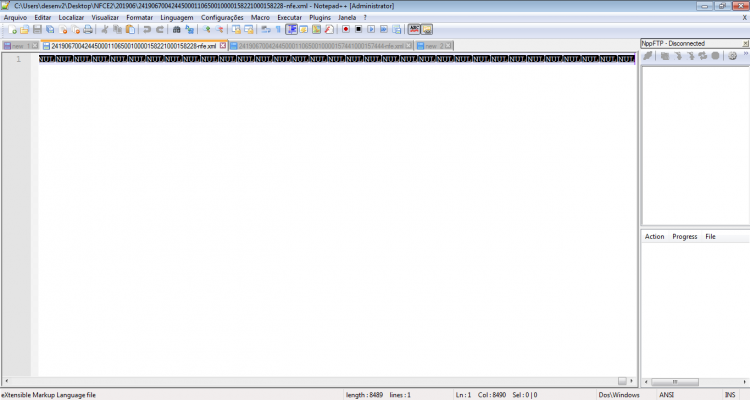This screenshot has height=400, width=750.
Task: Toggle synchronize vertical scrolling icon
Action: pos(236,30)
